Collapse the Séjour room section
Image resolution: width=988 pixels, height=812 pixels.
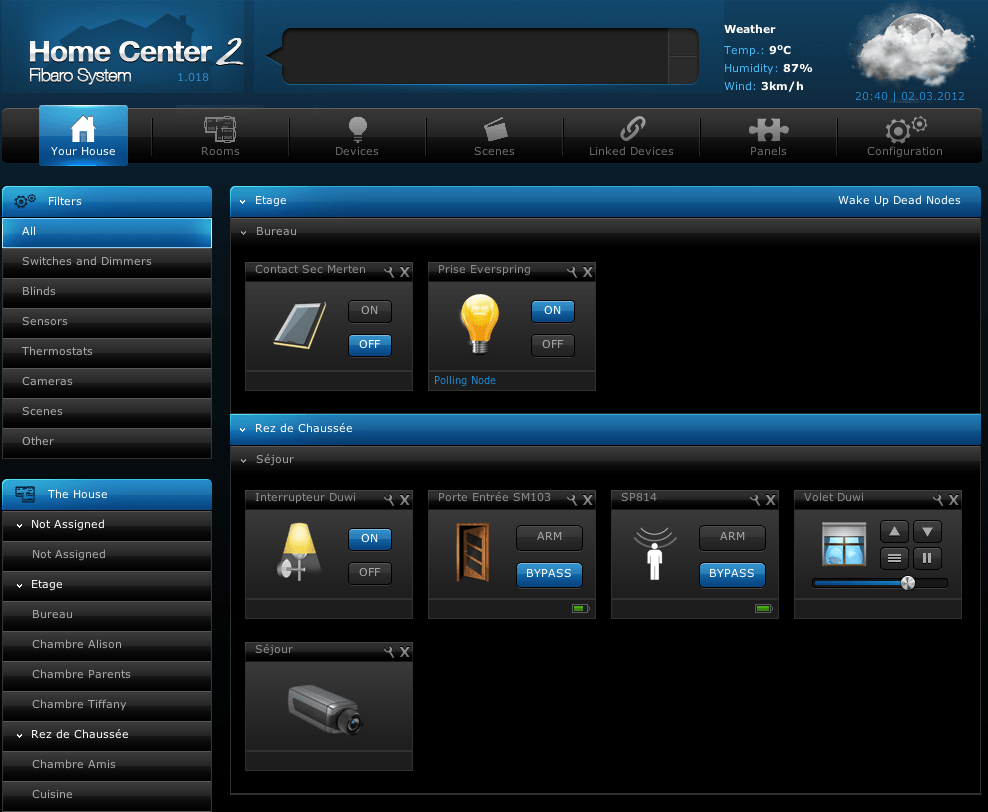[243, 460]
